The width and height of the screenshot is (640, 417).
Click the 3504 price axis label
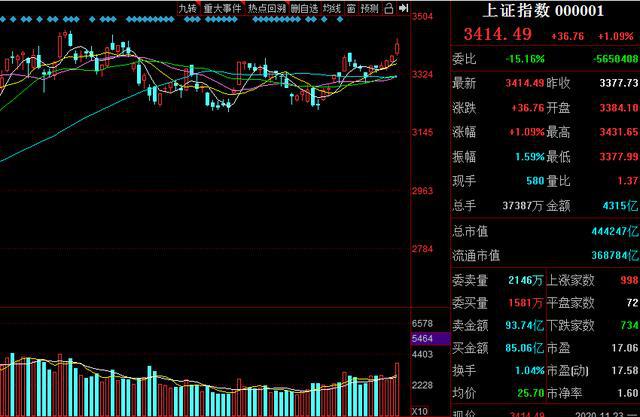[422, 16]
